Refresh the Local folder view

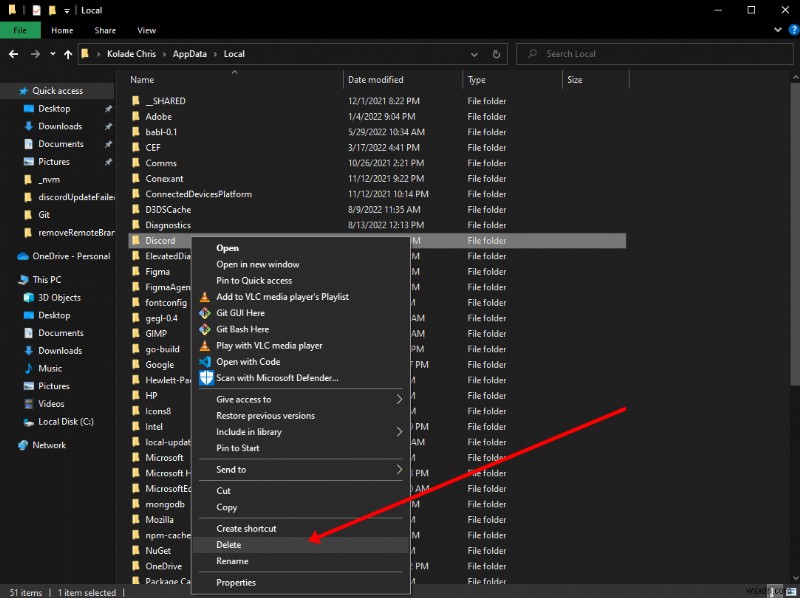tap(497, 54)
